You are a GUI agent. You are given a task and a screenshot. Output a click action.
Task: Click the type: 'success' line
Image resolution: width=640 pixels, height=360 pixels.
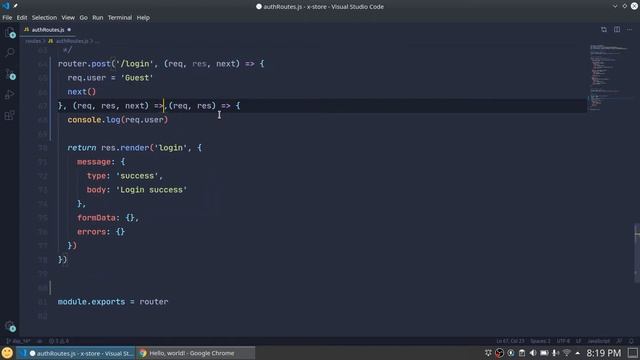[124, 176]
